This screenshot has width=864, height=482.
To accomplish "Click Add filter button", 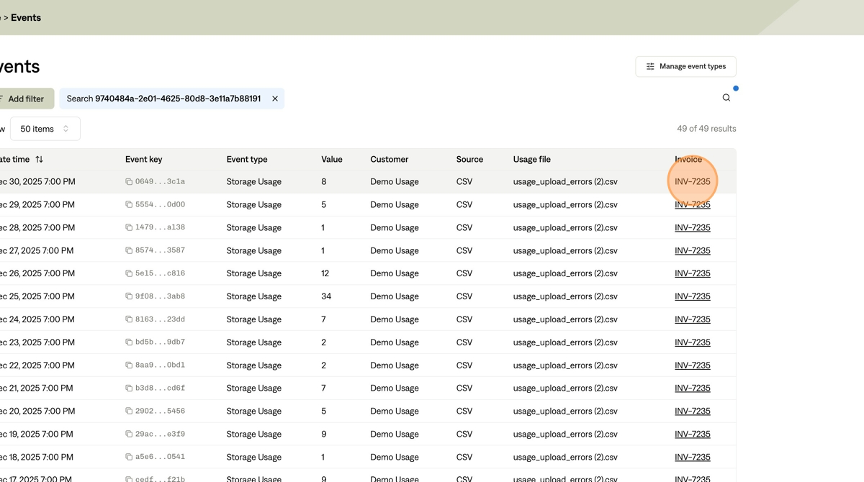I will [x=24, y=99].
